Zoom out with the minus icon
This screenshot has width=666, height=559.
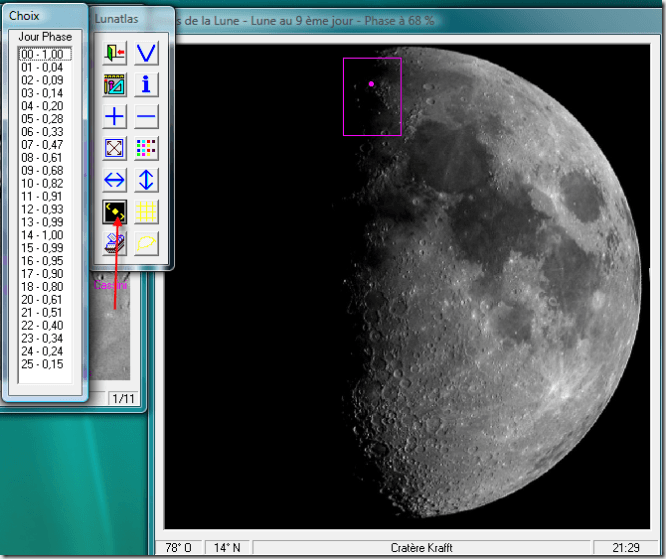point(147,117)
